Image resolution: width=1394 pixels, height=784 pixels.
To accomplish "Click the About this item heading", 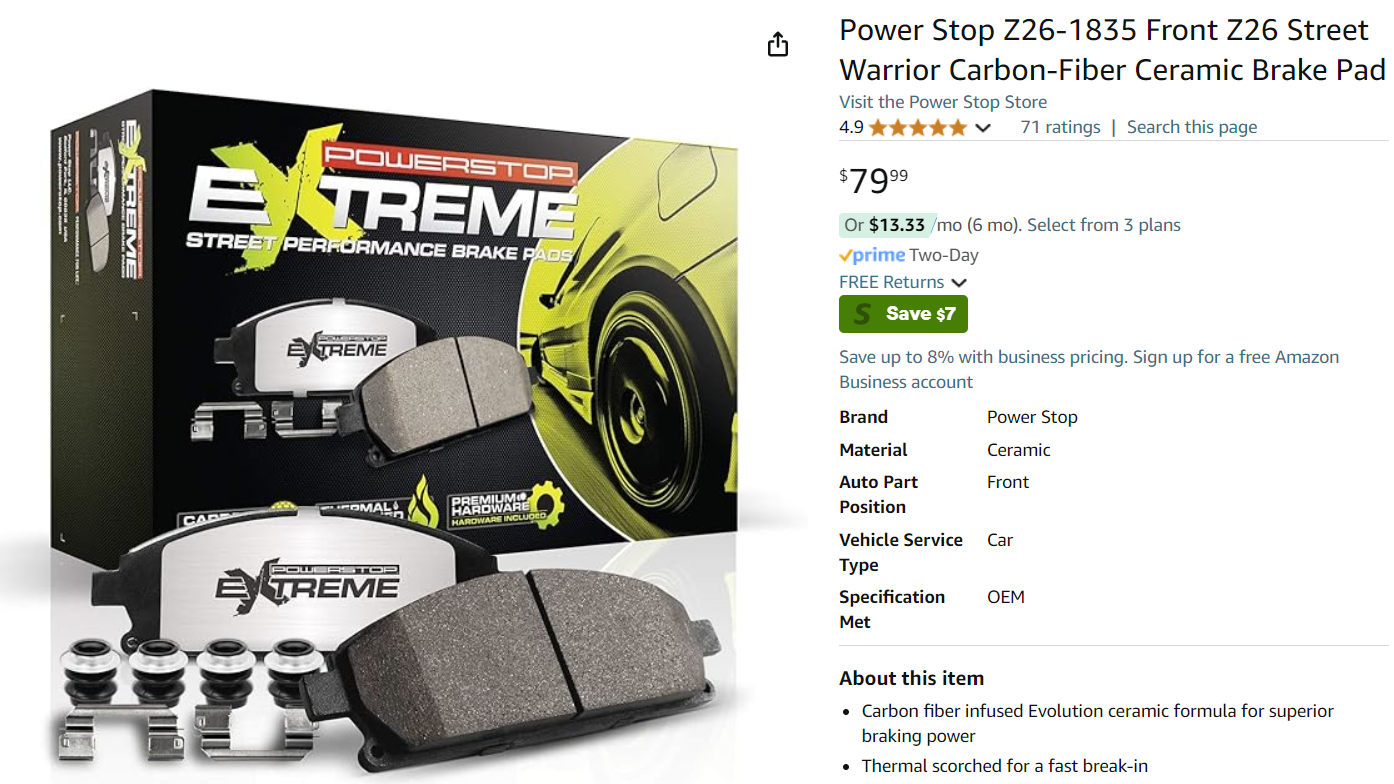I will (912, 678).
